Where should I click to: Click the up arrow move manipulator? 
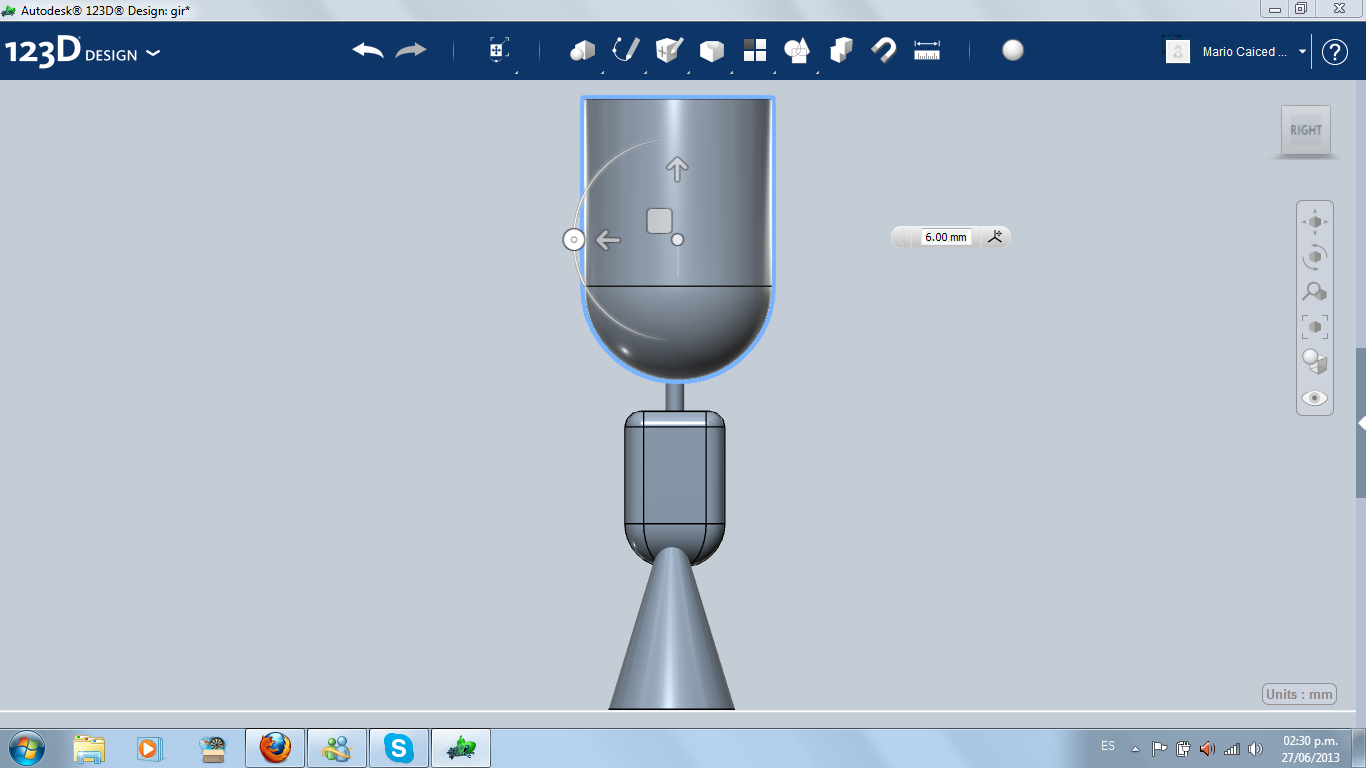678,168
